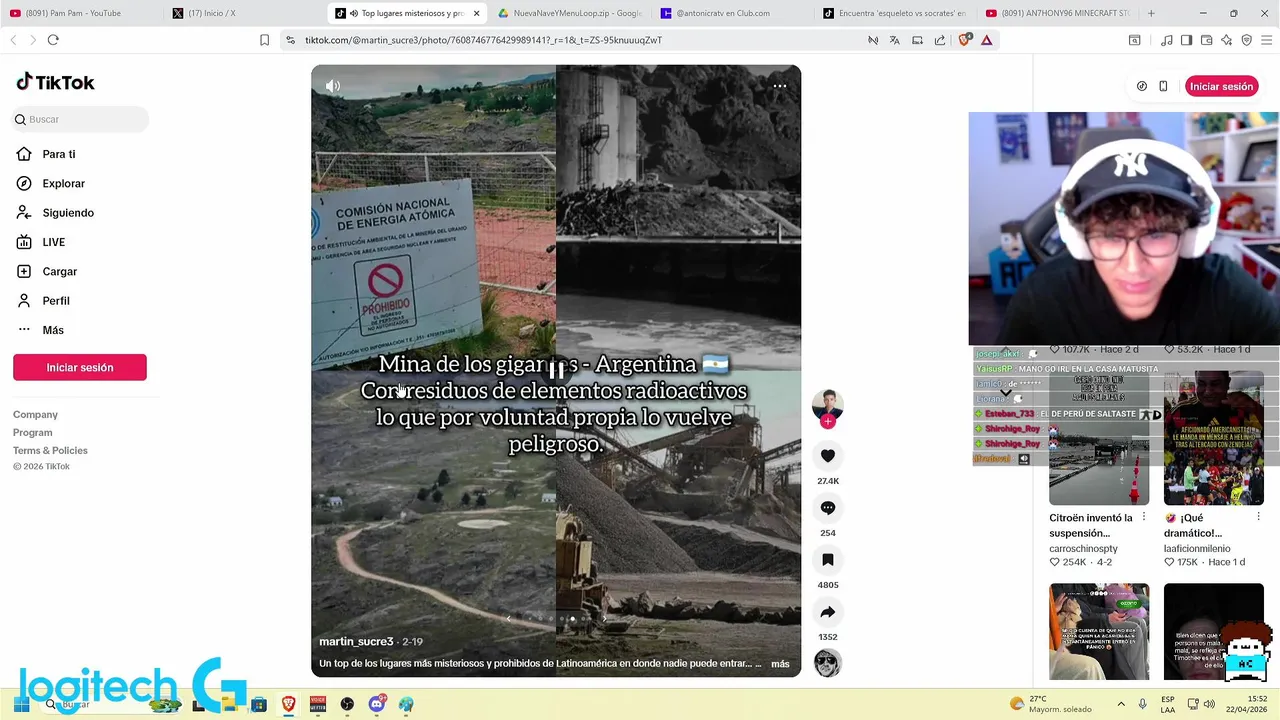Open the creator avatar beside video
Screen dimensions: 1280x720
pos(828,405)
